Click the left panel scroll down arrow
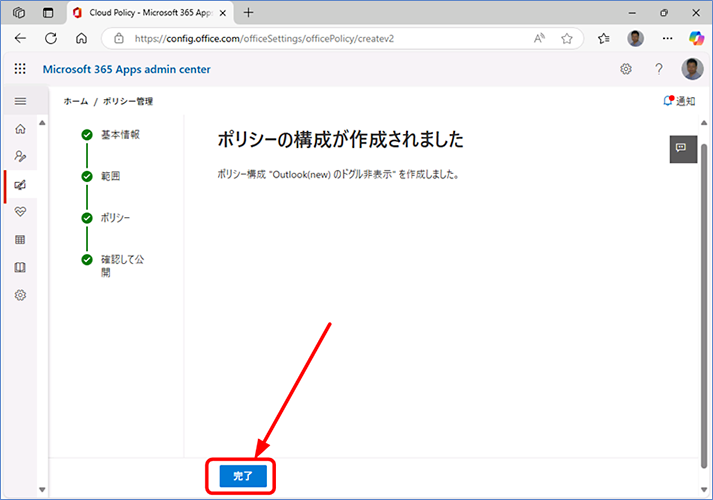713x500 pixels. (x=42, y=490)
